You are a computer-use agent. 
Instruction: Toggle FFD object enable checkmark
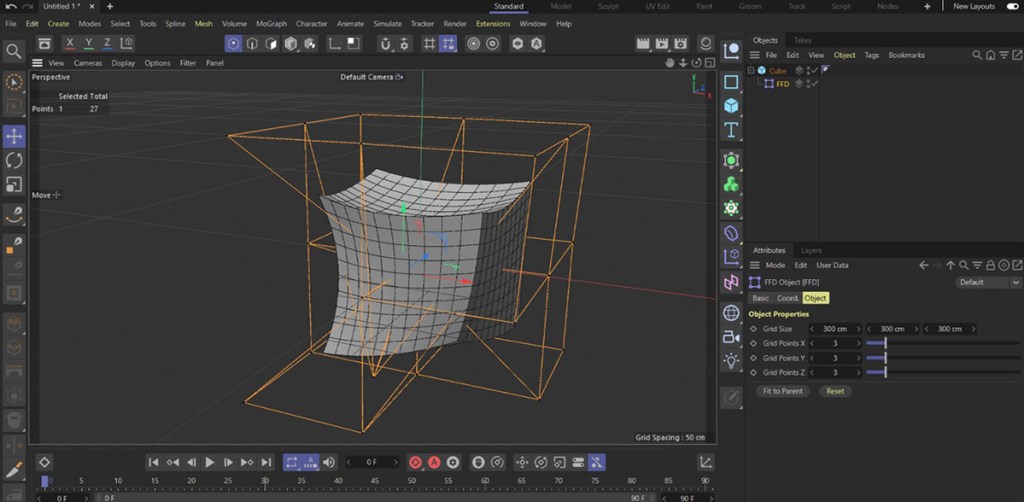click(x=816, y=84)
